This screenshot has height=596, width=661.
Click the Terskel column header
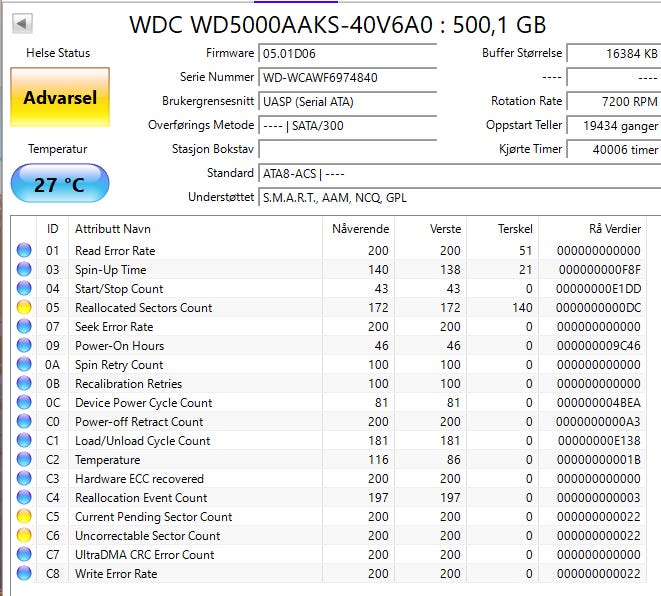pos(502,229)
